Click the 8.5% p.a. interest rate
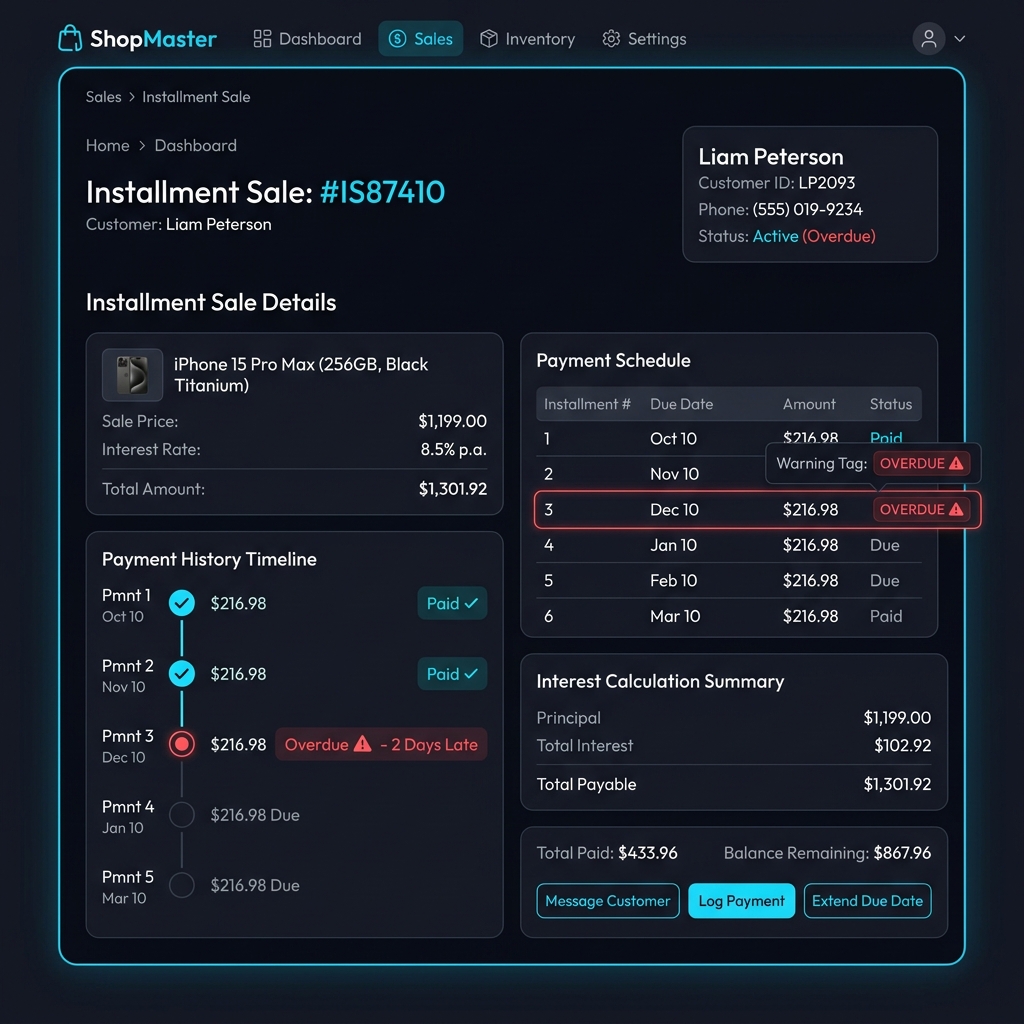The image size is (1024, 1024). 453,449
